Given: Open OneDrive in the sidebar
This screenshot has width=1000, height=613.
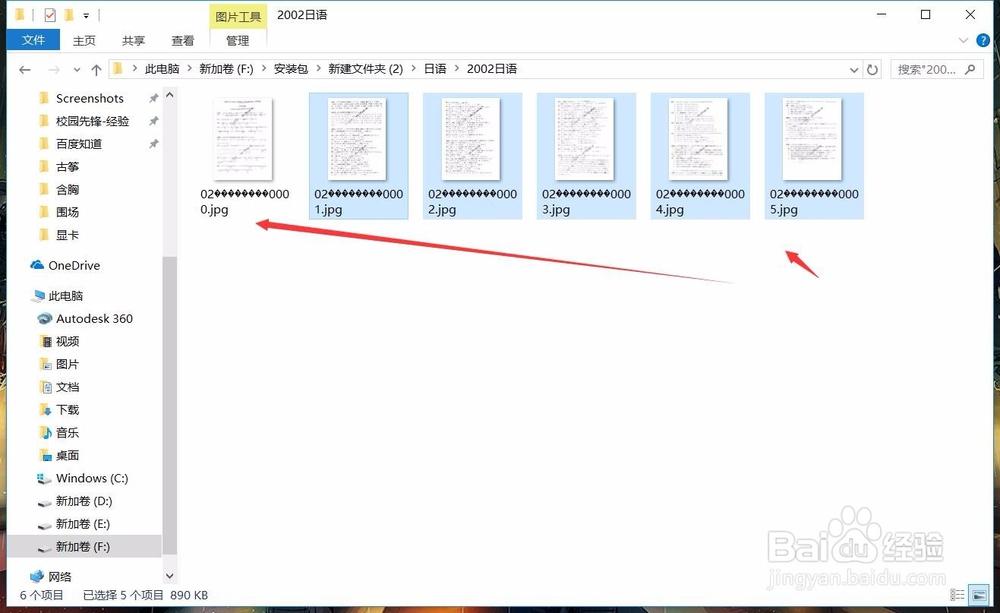Looking at the screenshot, I should [x=72, y=265].
